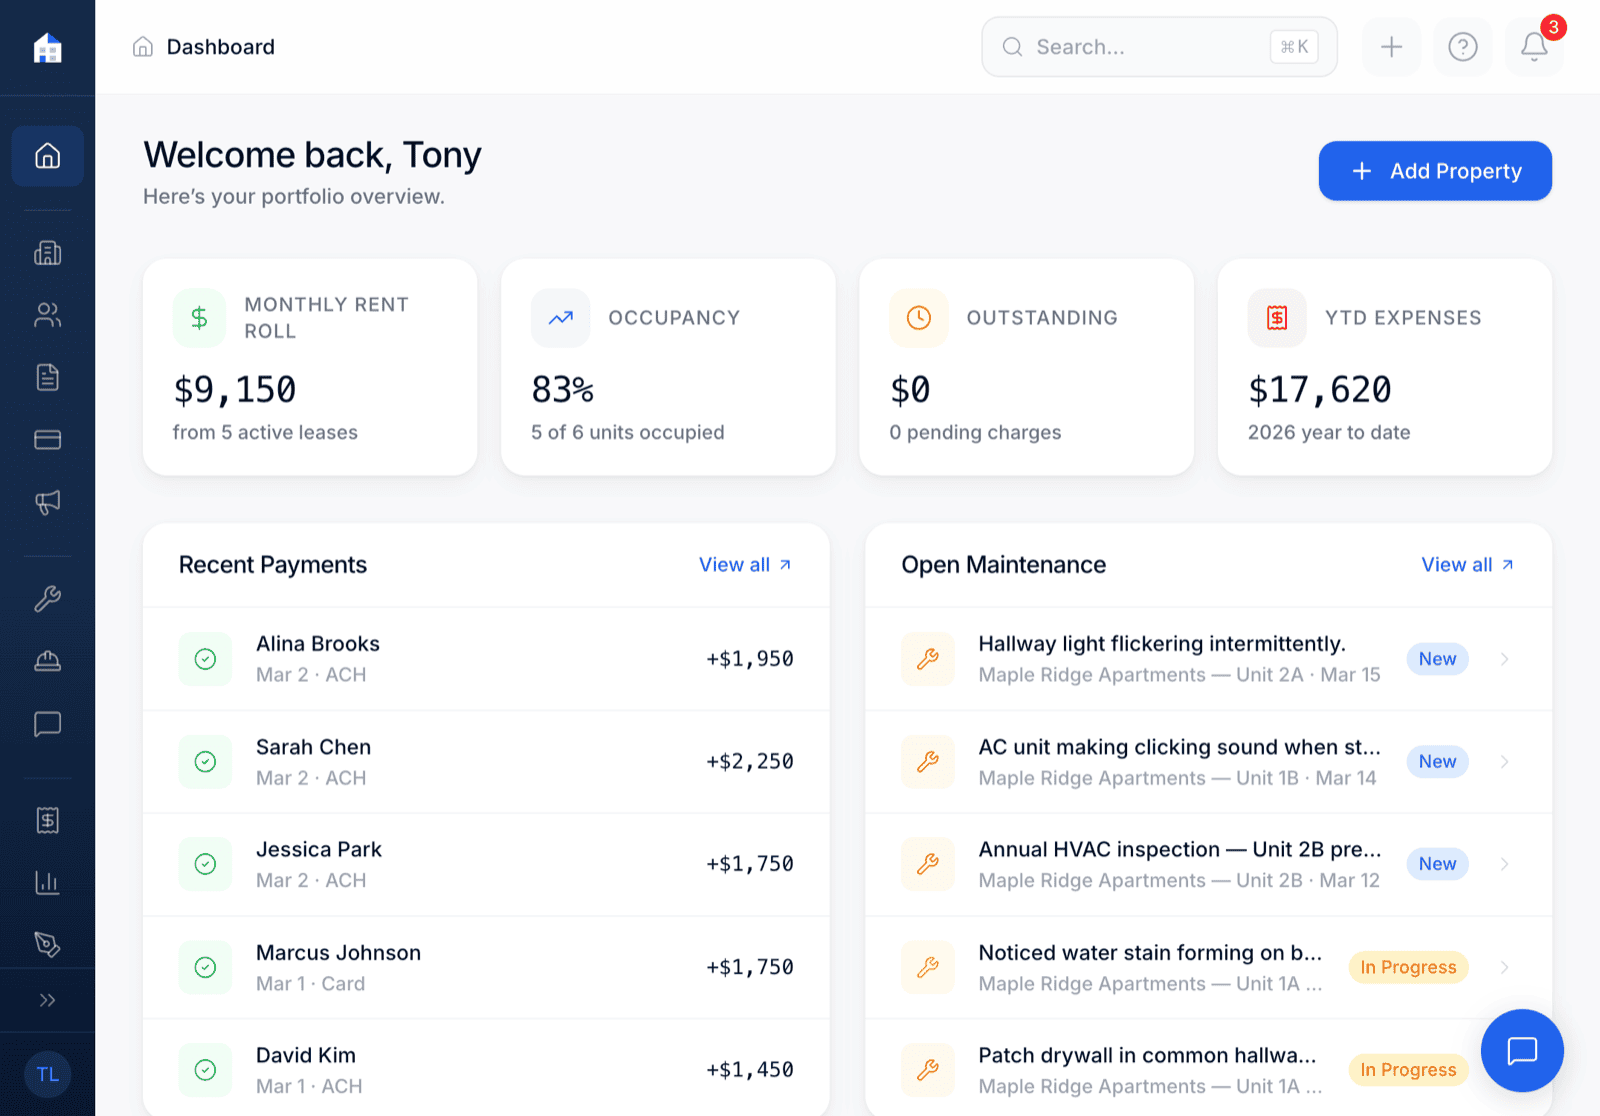
Task: Open the Messages chat bubble in sidebar
Action: (x=47, y=723)
